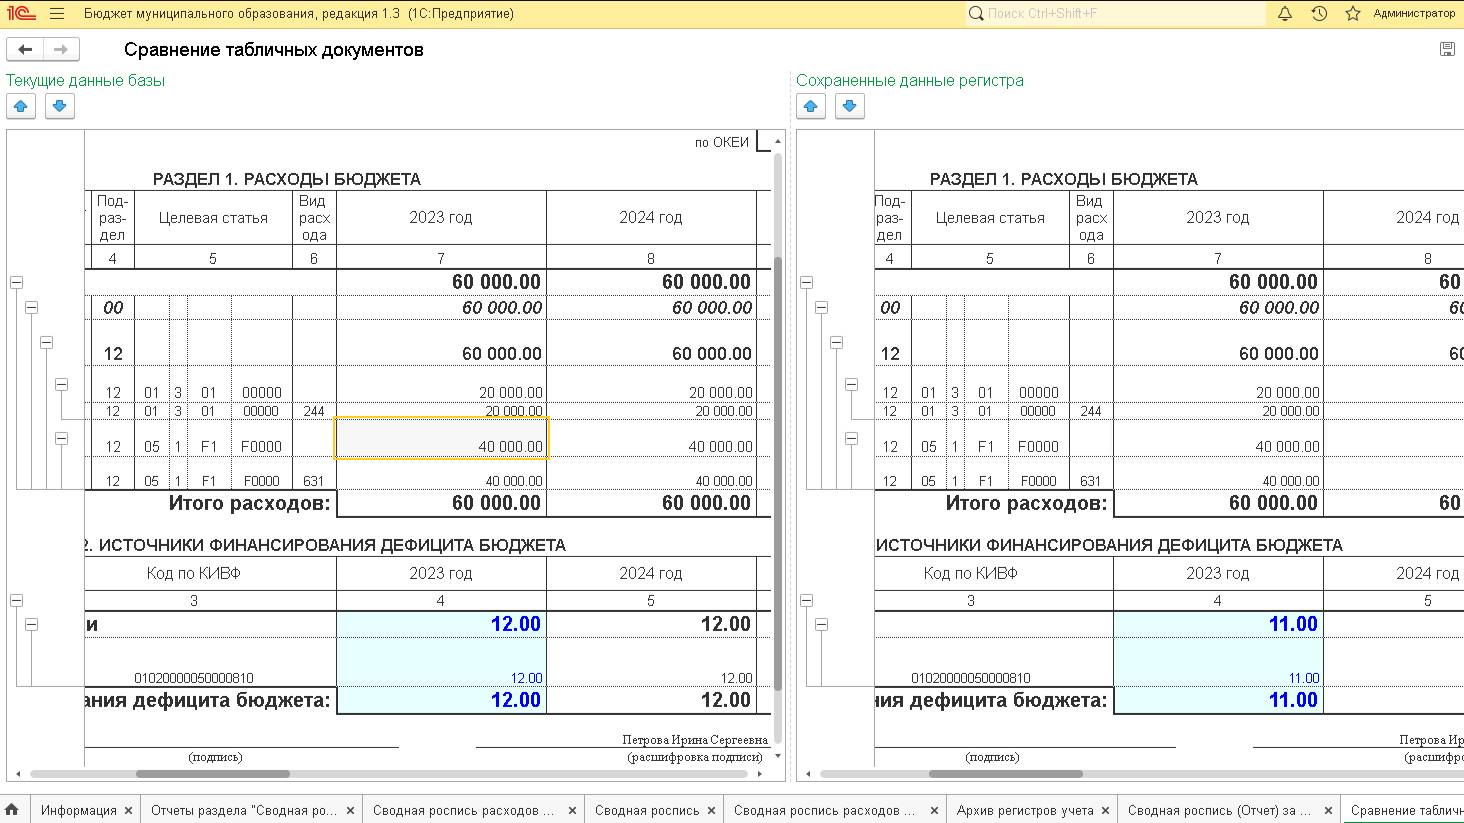Image resolution: width=1464 pixels, height=823 pixels.
Task: Collapse the deficit sources section in saved register pane
Action: [x=806, y=600]
